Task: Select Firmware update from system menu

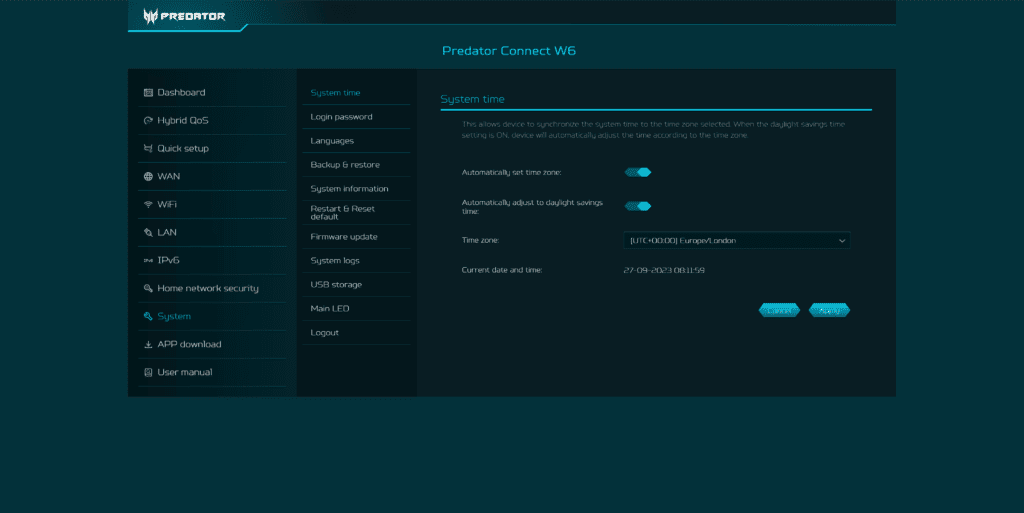Action: pos(344,237)
